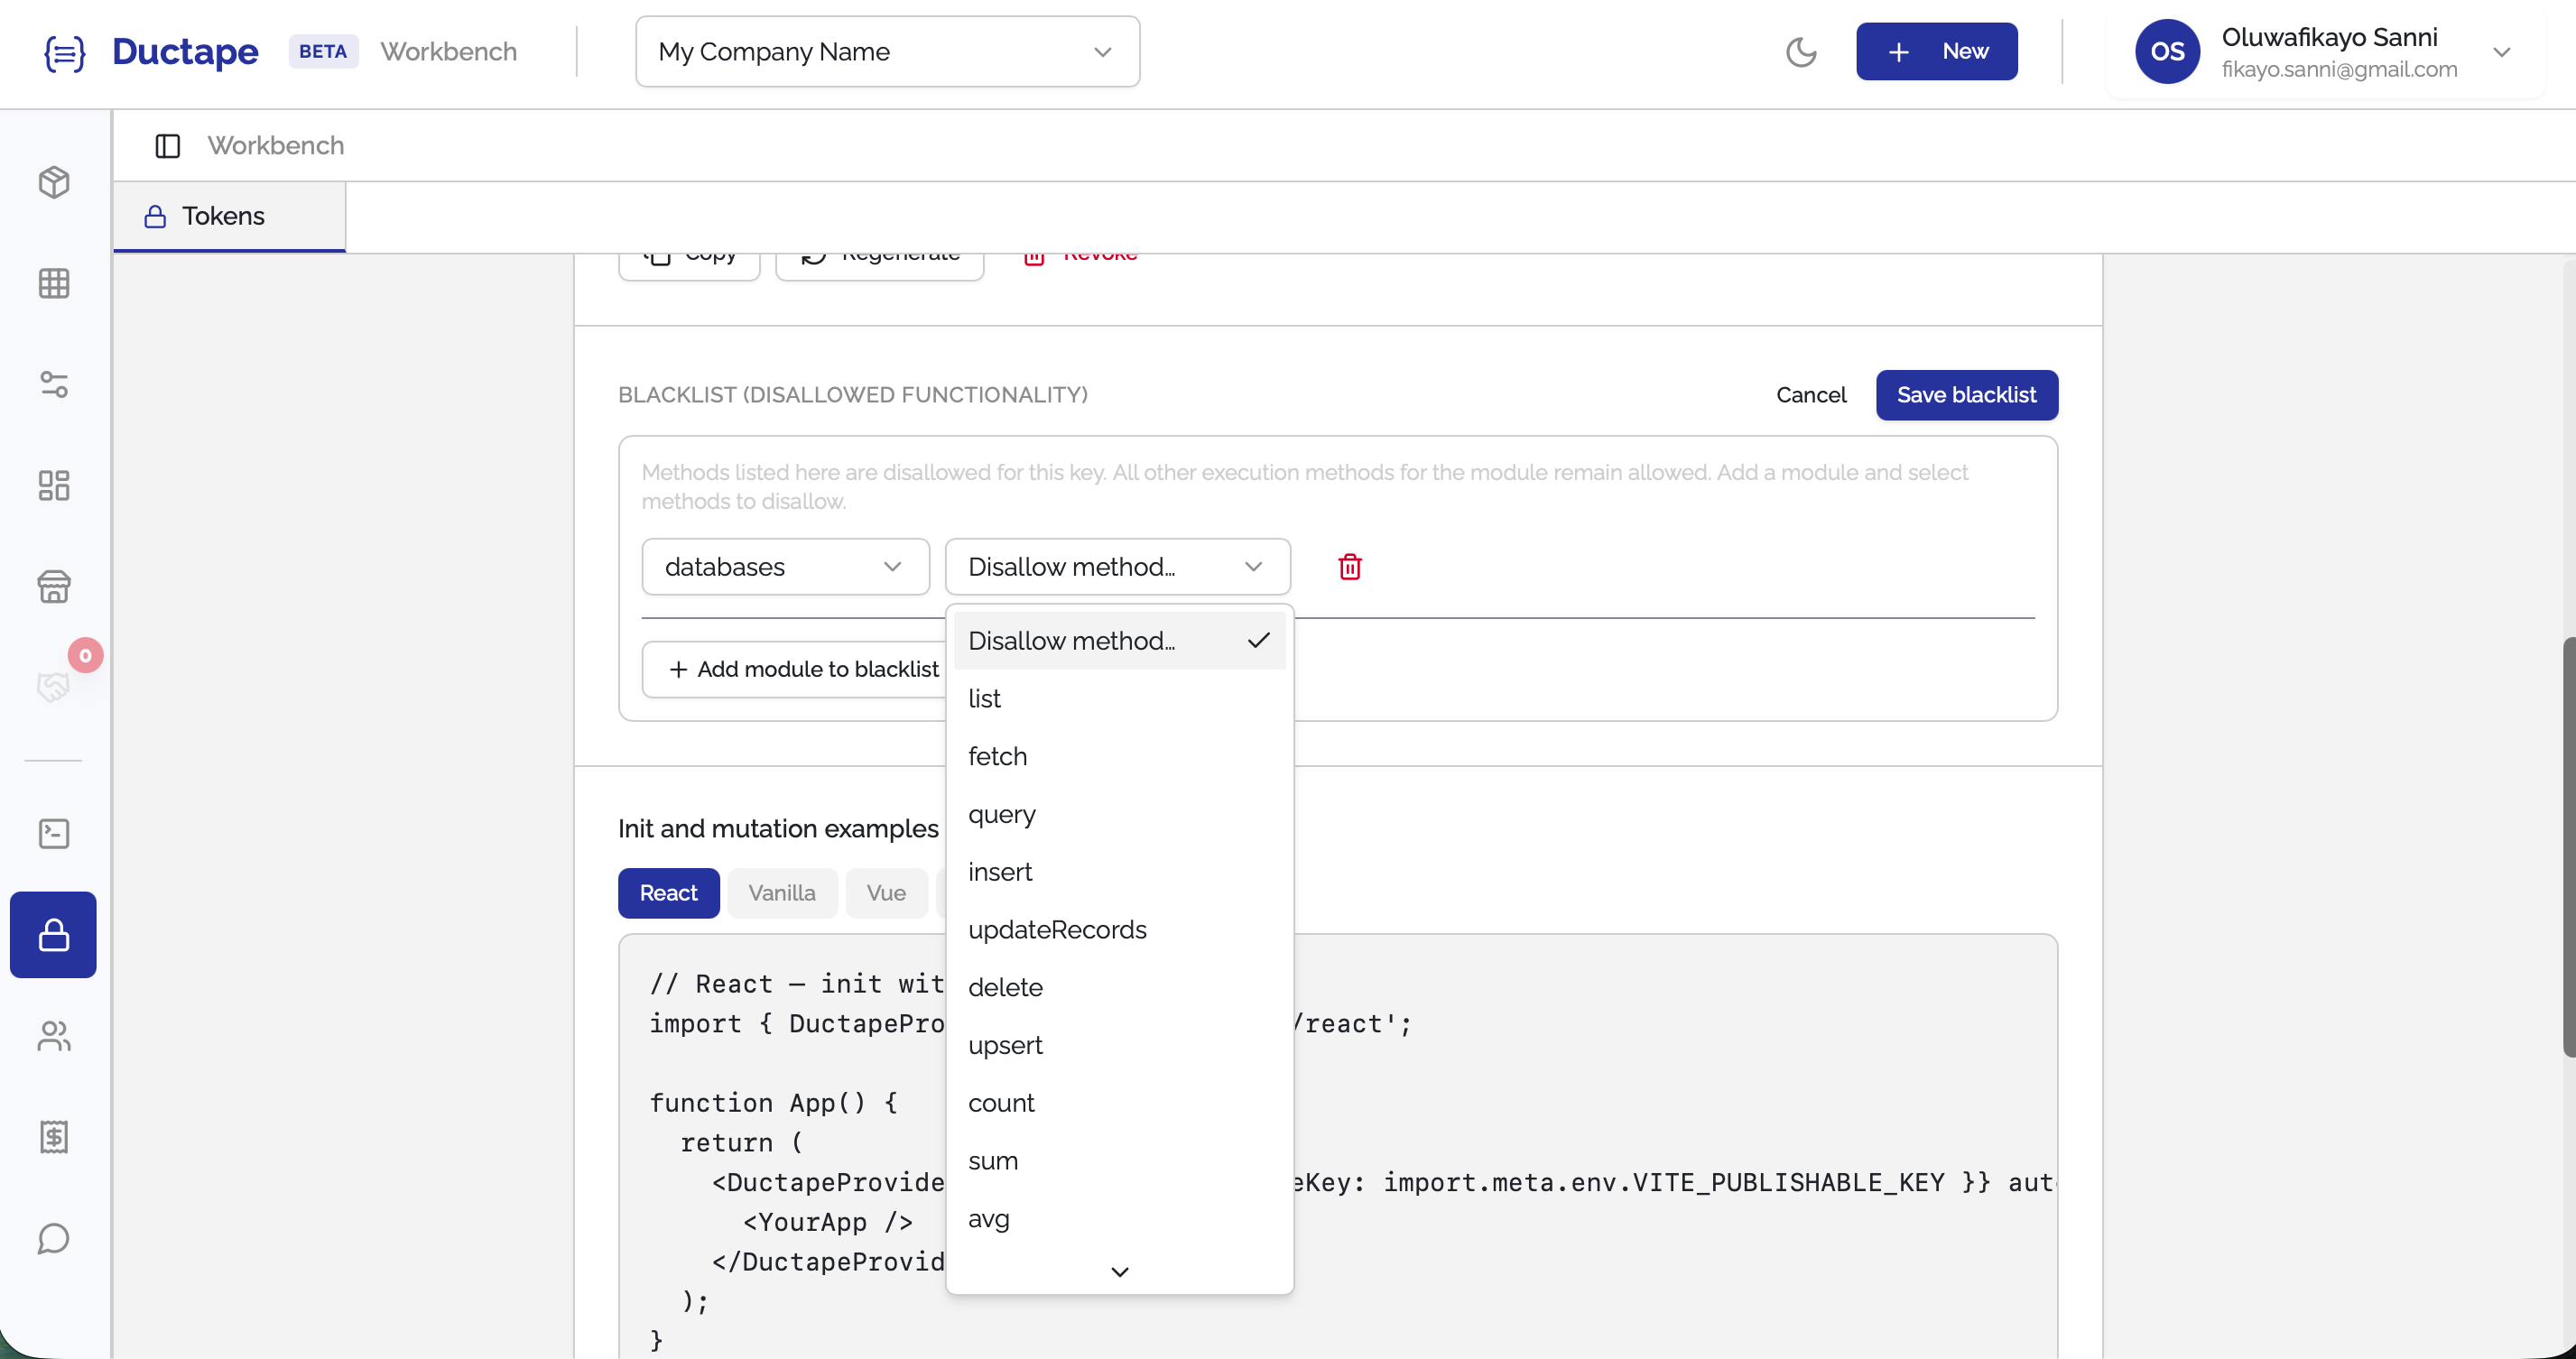Open the teams/users icon in sidebar
The height and width of the screenshot is (1359, 2576).
point(54,1037)
